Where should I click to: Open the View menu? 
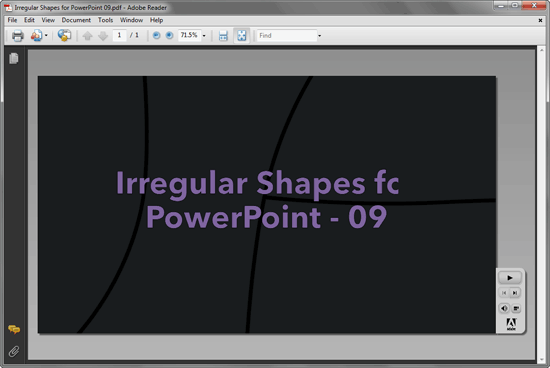point(48,20)
